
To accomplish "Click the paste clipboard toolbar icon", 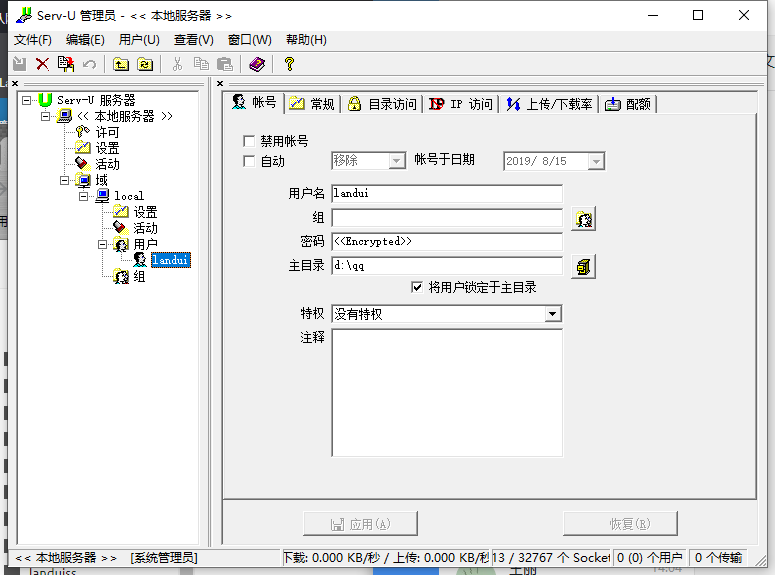I will [x=225, y=64].
